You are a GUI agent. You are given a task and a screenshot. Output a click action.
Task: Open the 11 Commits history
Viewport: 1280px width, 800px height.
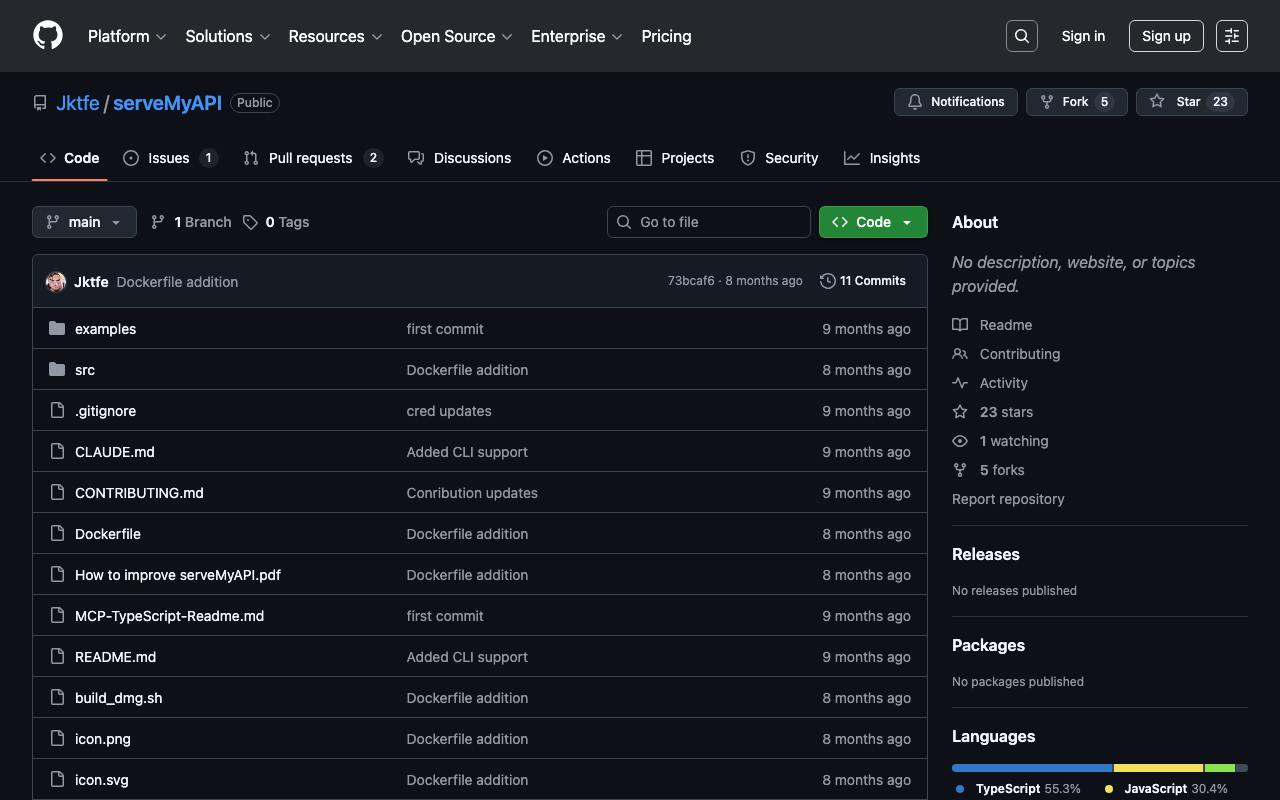862,281
